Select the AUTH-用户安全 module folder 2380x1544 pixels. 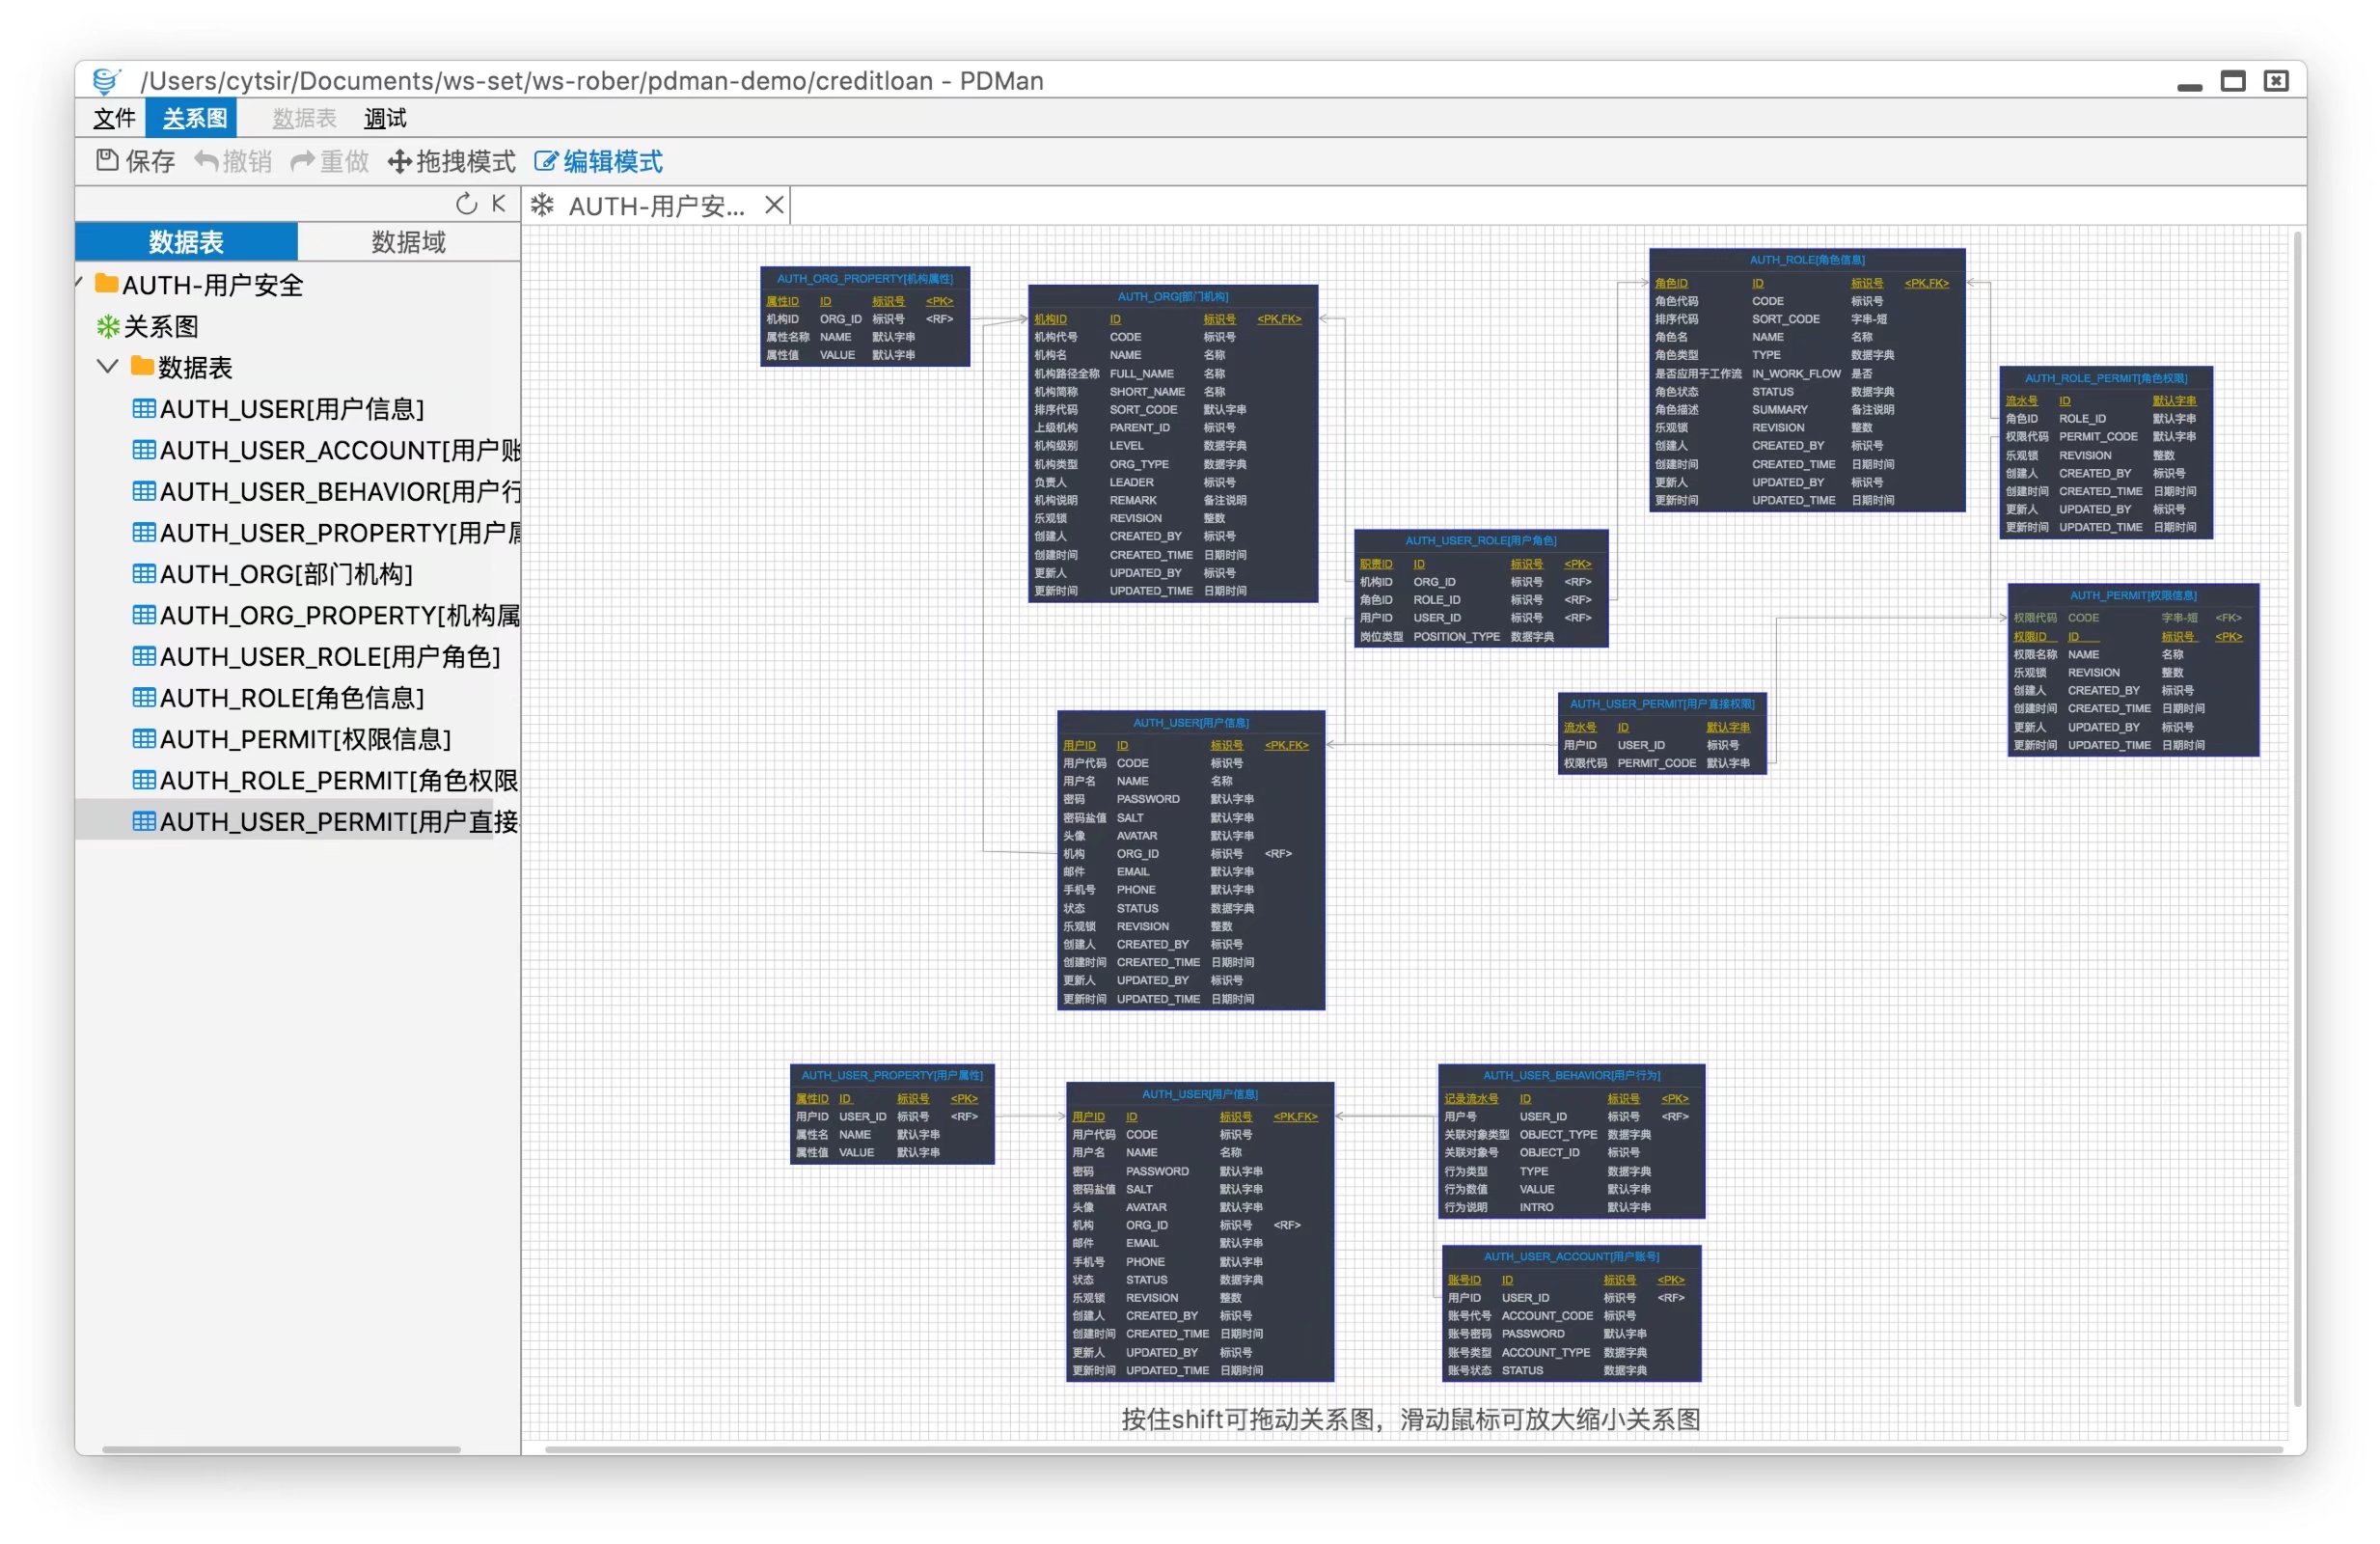click(x=212, y=285)
